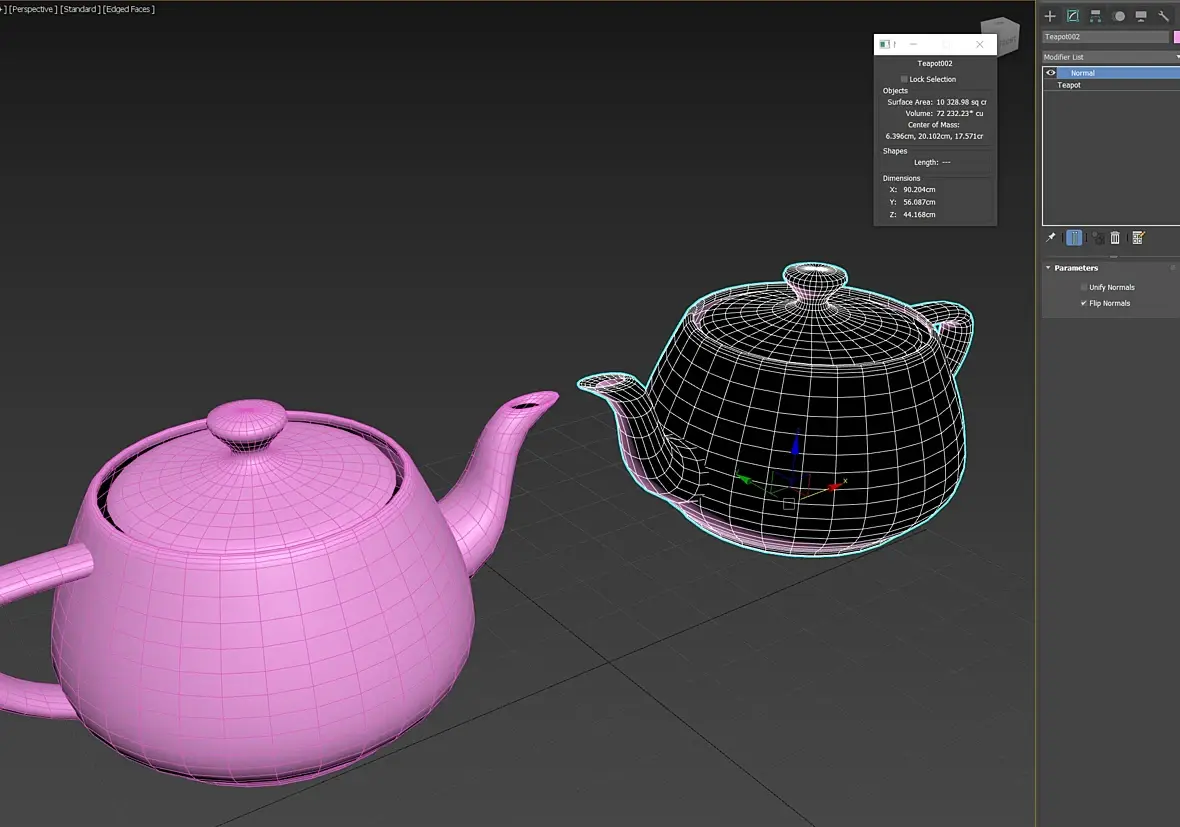The image size is (1180, 827).
Task: Open the Create panel plus icon
Action: 1050,16
